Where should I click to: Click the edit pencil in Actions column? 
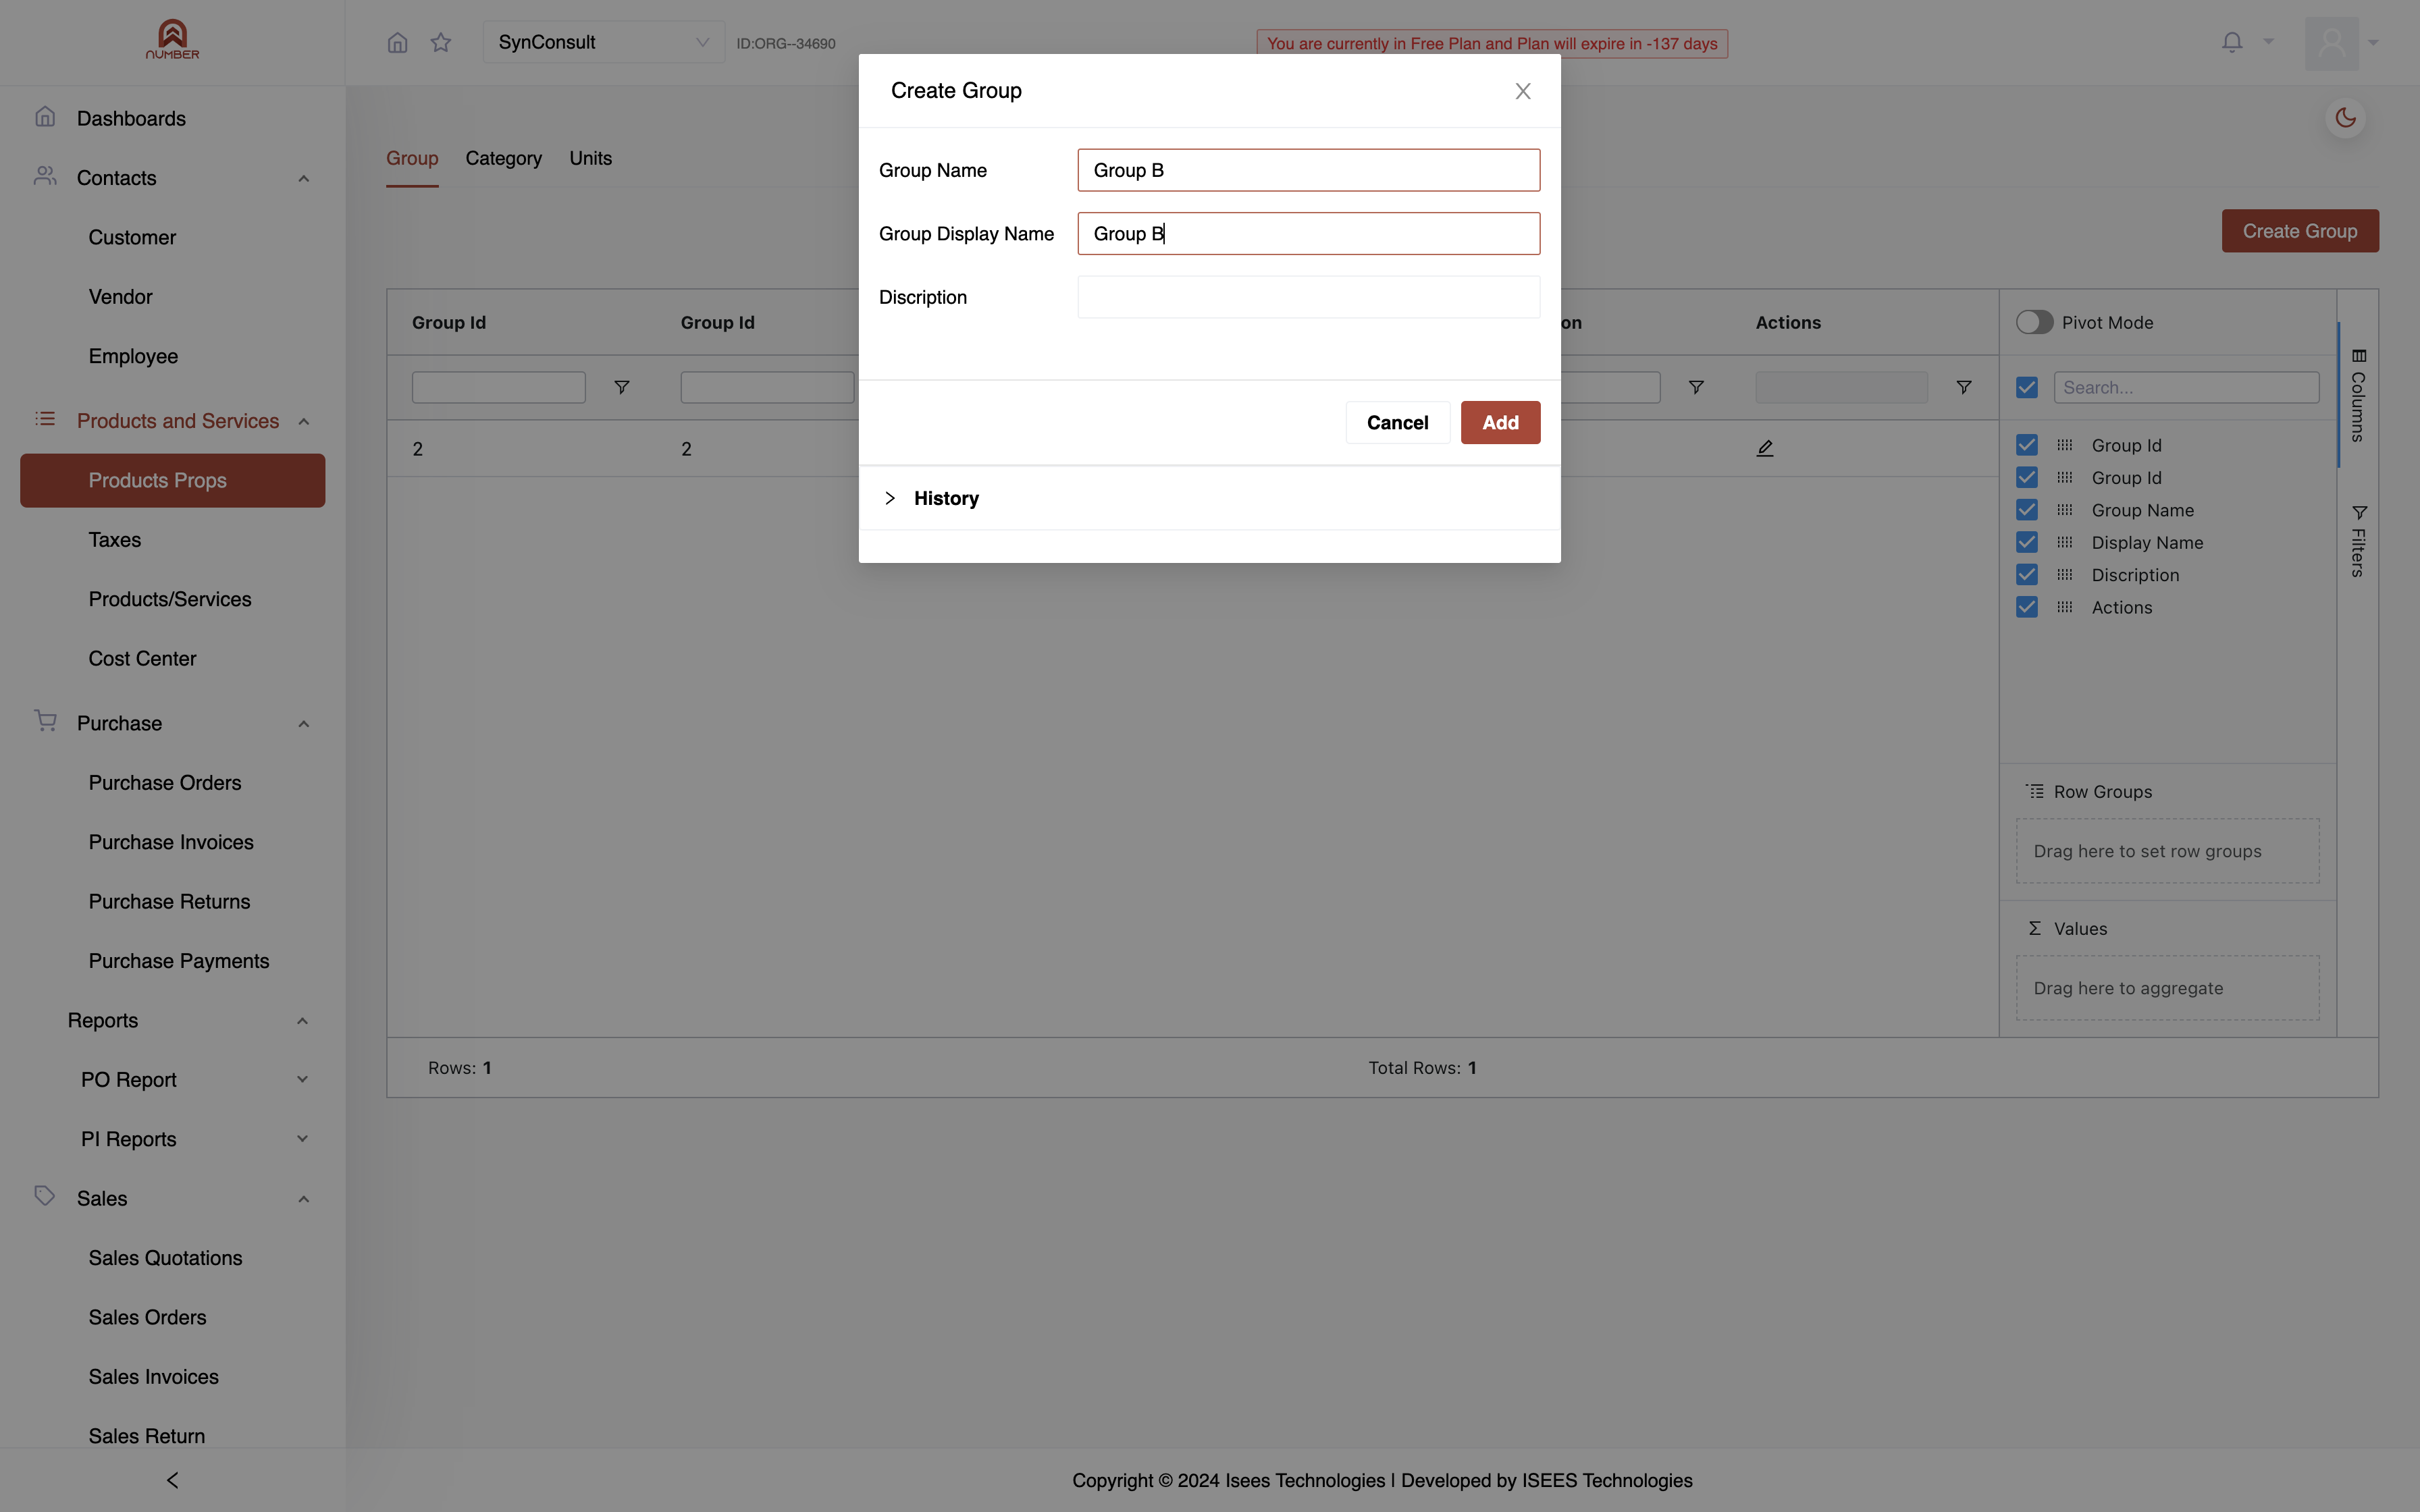pyautogui.click(x=1765, y=448)
